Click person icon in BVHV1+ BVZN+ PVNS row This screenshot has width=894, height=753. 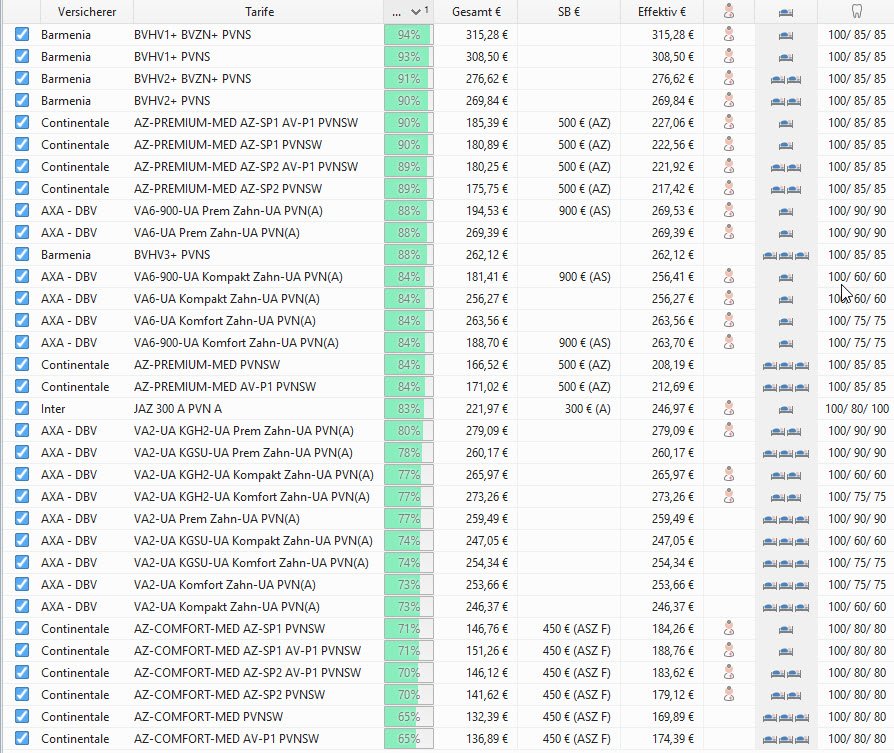click(x=729, y=34)
